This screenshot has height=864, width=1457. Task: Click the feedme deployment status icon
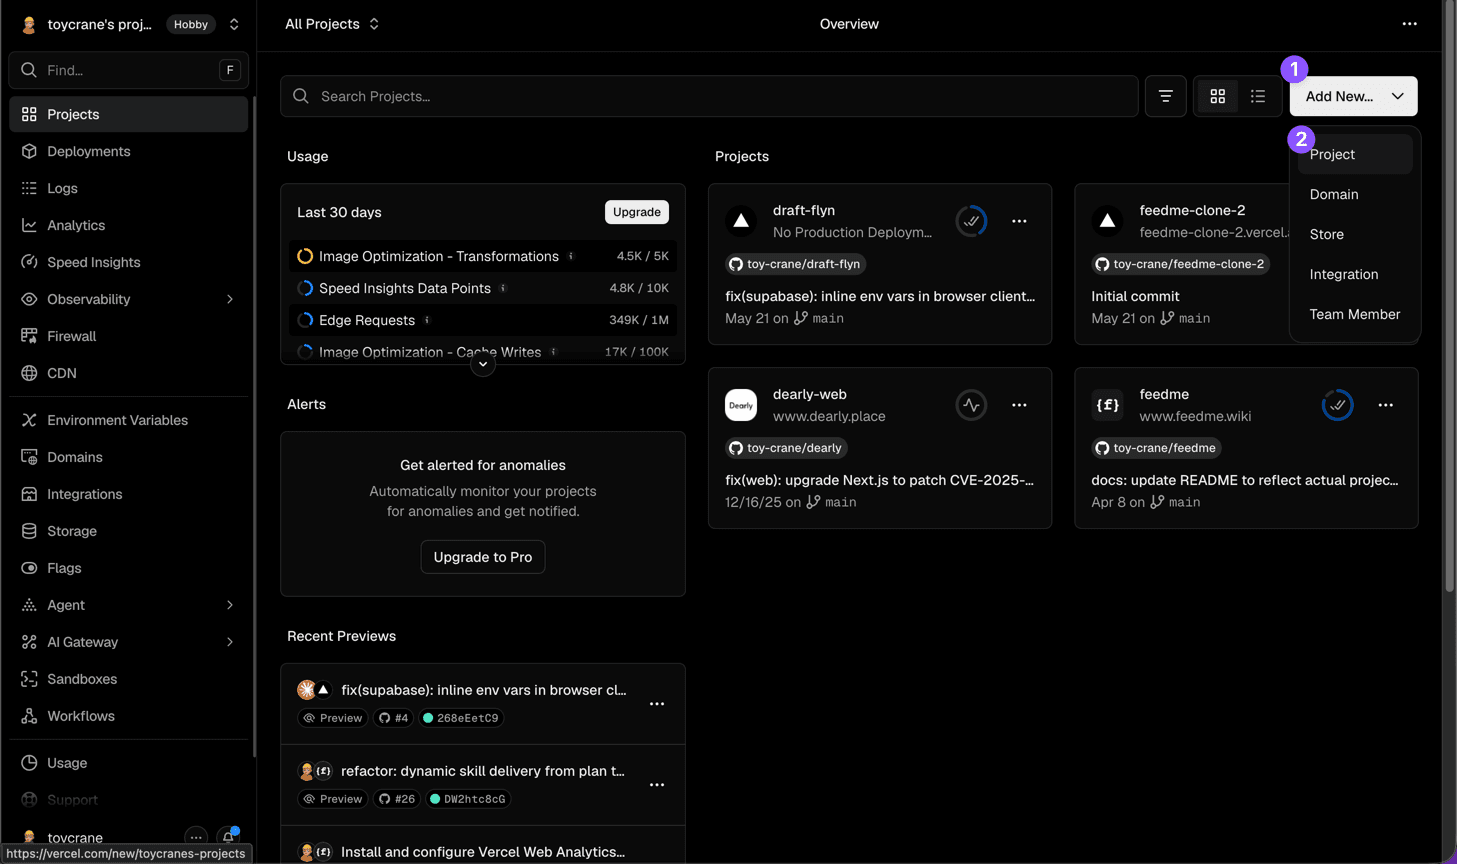tap(1337, 405)
